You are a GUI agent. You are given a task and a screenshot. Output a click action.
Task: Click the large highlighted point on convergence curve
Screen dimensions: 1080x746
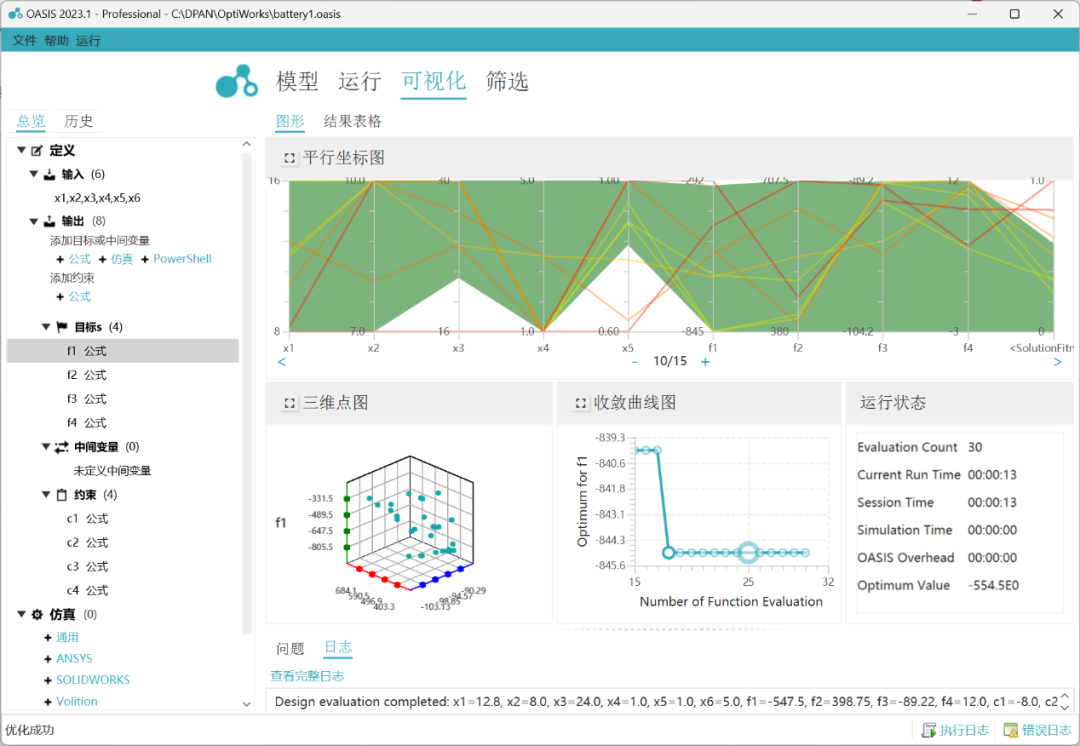[748, 552]
